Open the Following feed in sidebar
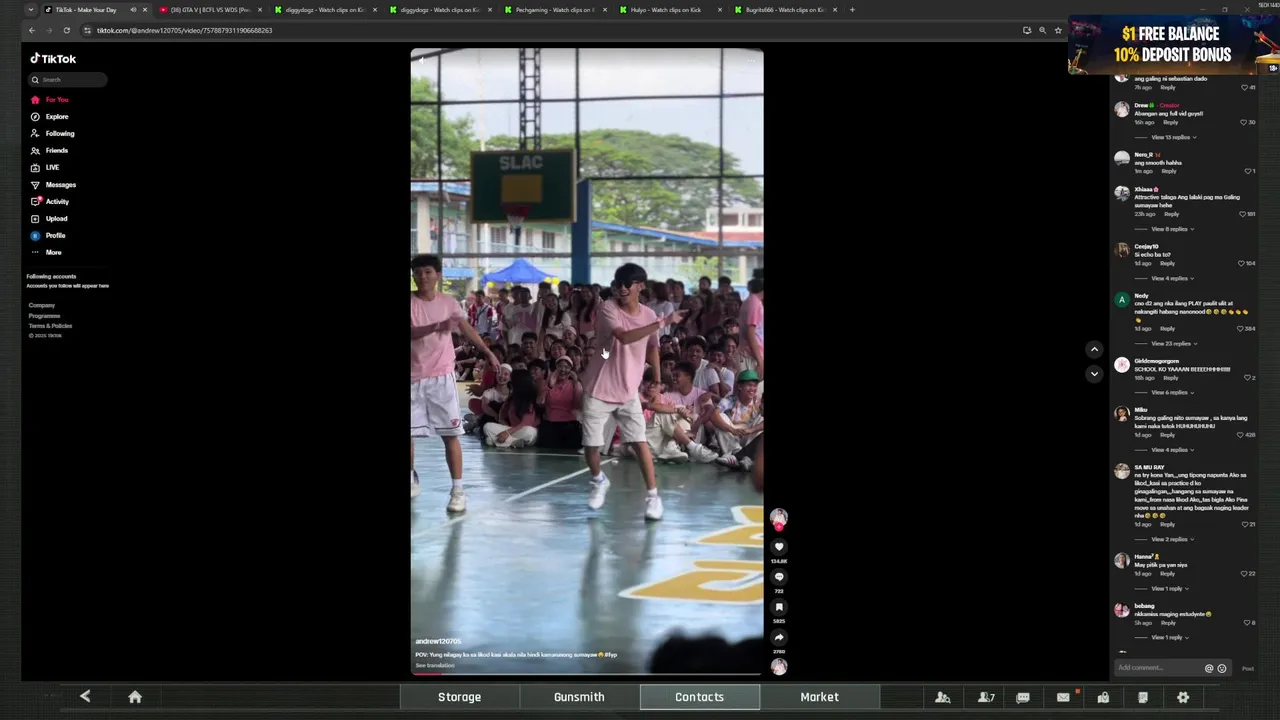The height and width of the screenshot is (720, 1280). click(52, 134)
